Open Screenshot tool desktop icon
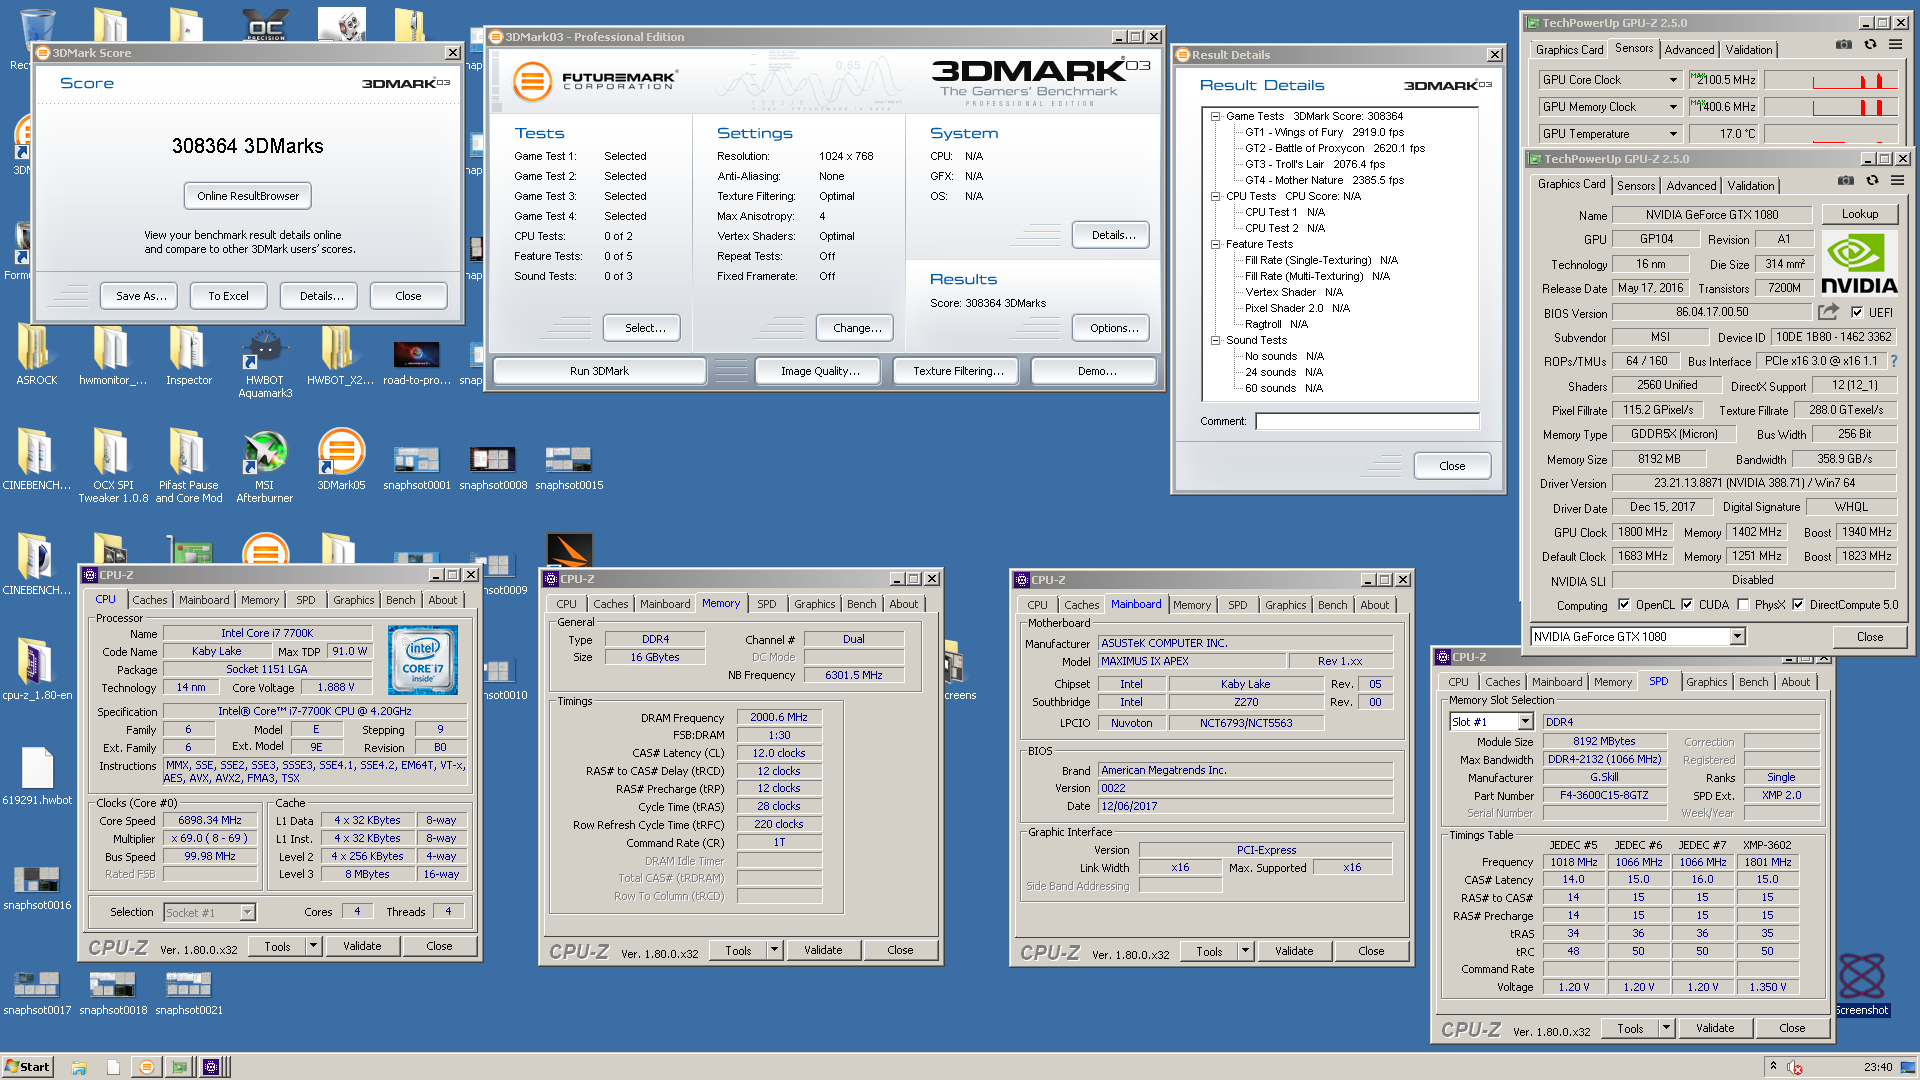The width and height of the screenshot is (1920, 1080). click(1861, 985)
